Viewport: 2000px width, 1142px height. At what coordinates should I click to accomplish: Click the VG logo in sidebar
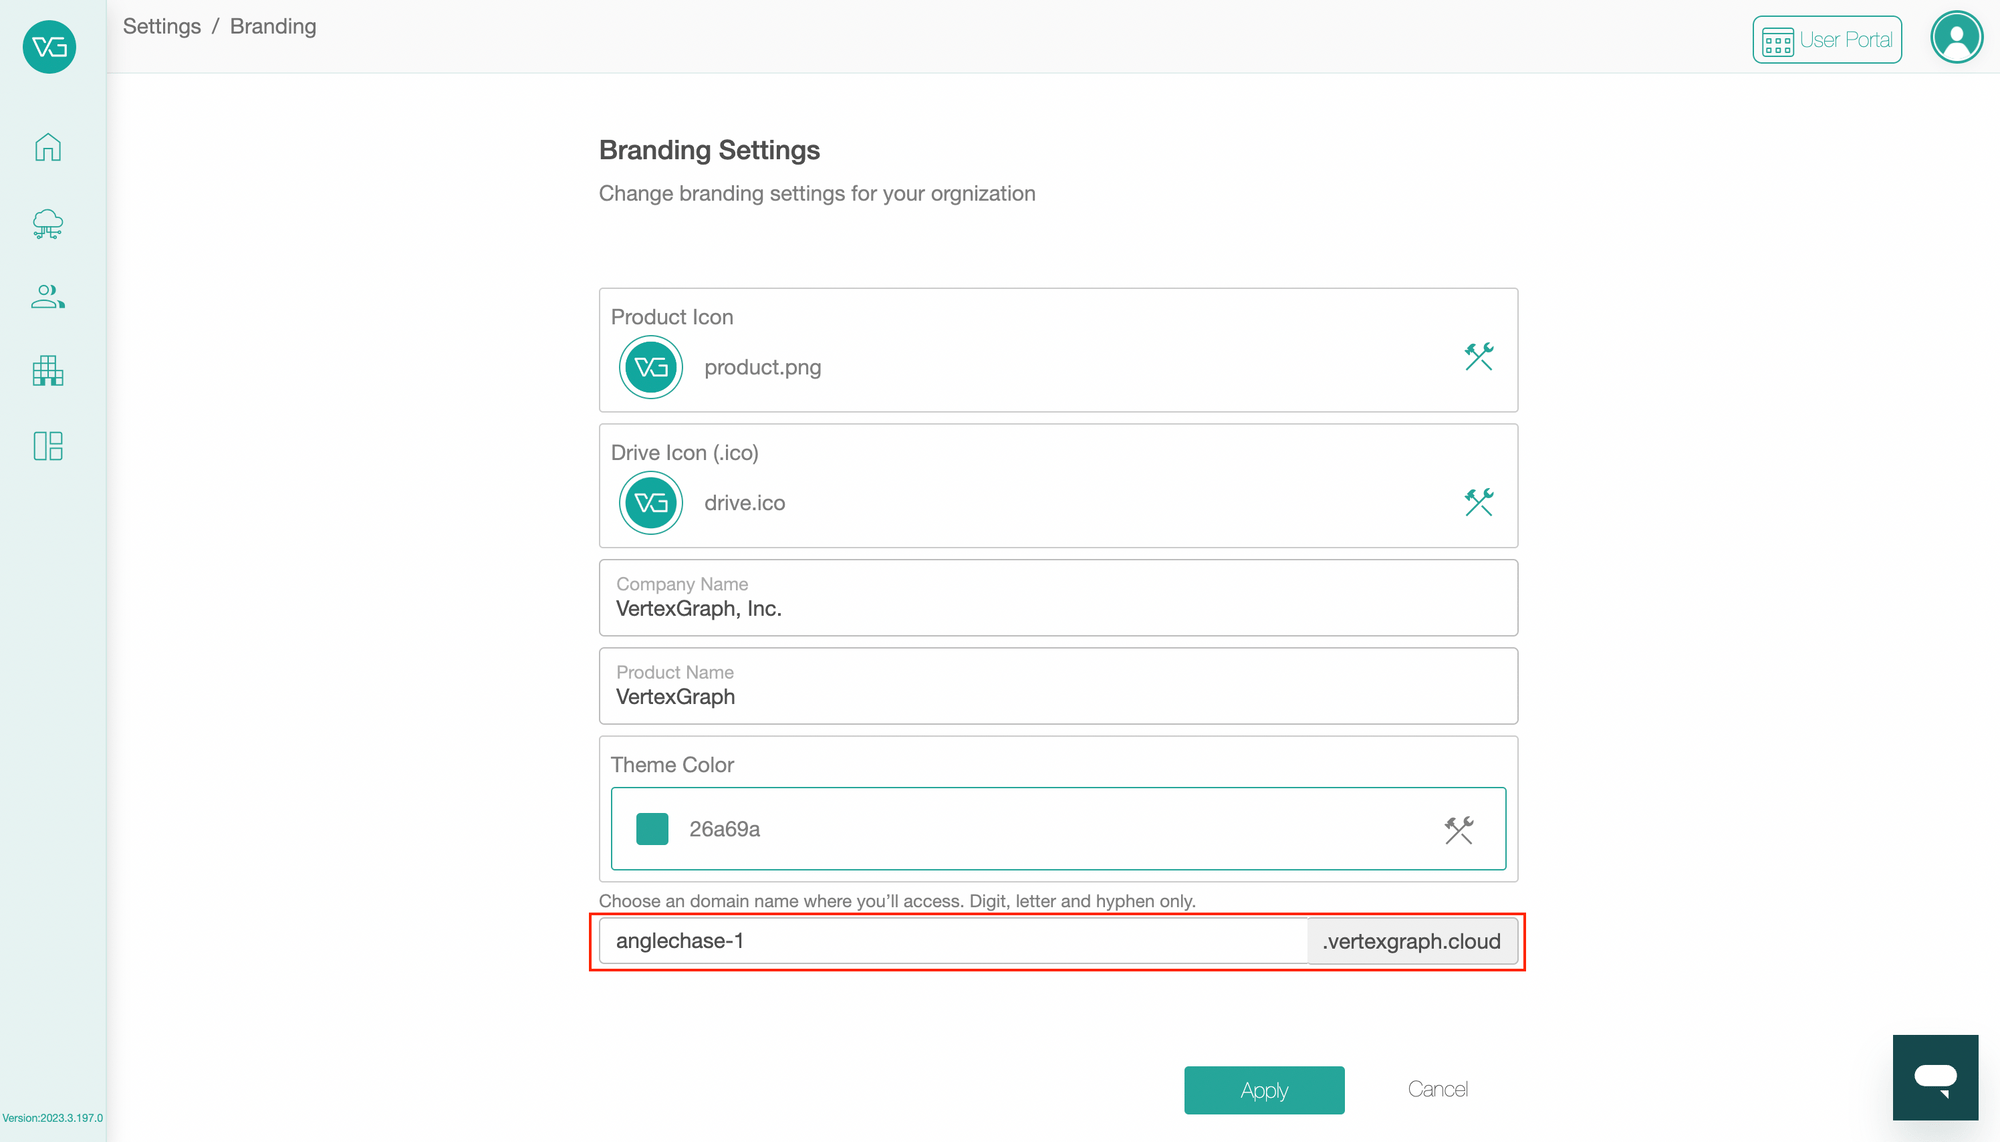pyautogui.click(x=49, y=47)
